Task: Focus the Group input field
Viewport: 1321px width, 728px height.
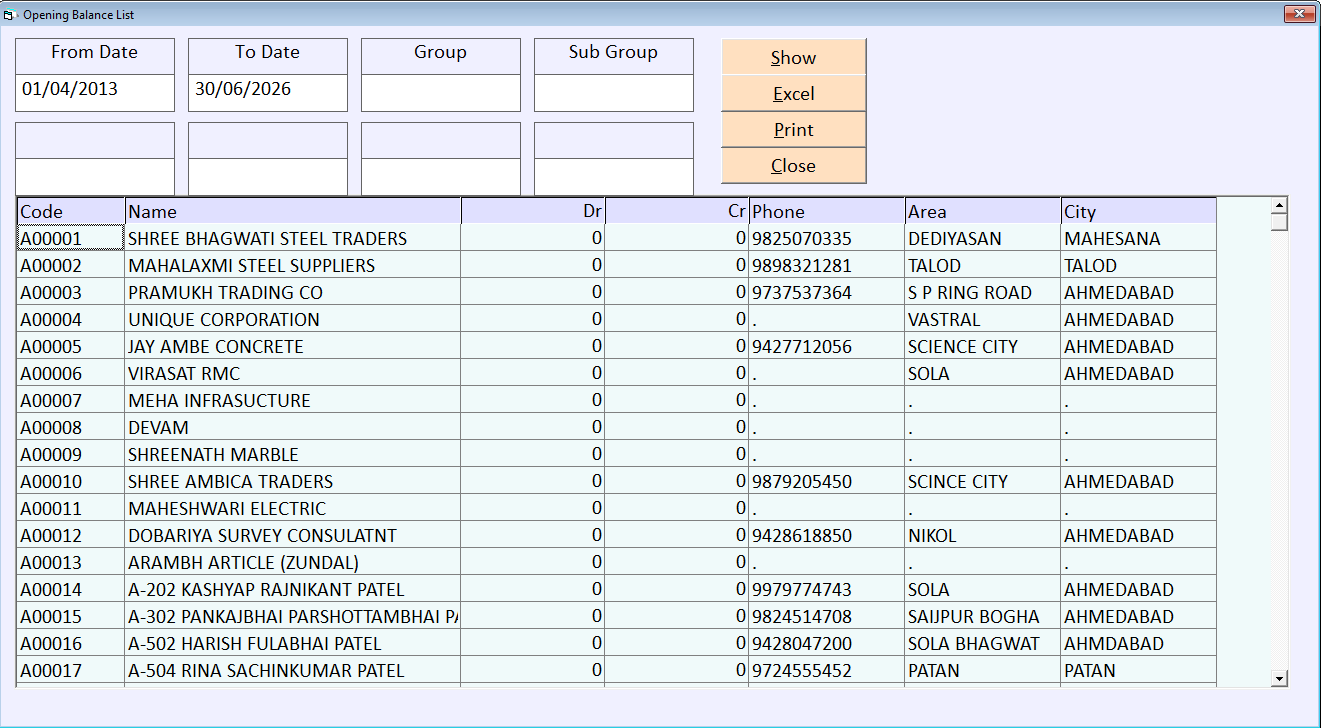Action: click(x=441, y=92)
